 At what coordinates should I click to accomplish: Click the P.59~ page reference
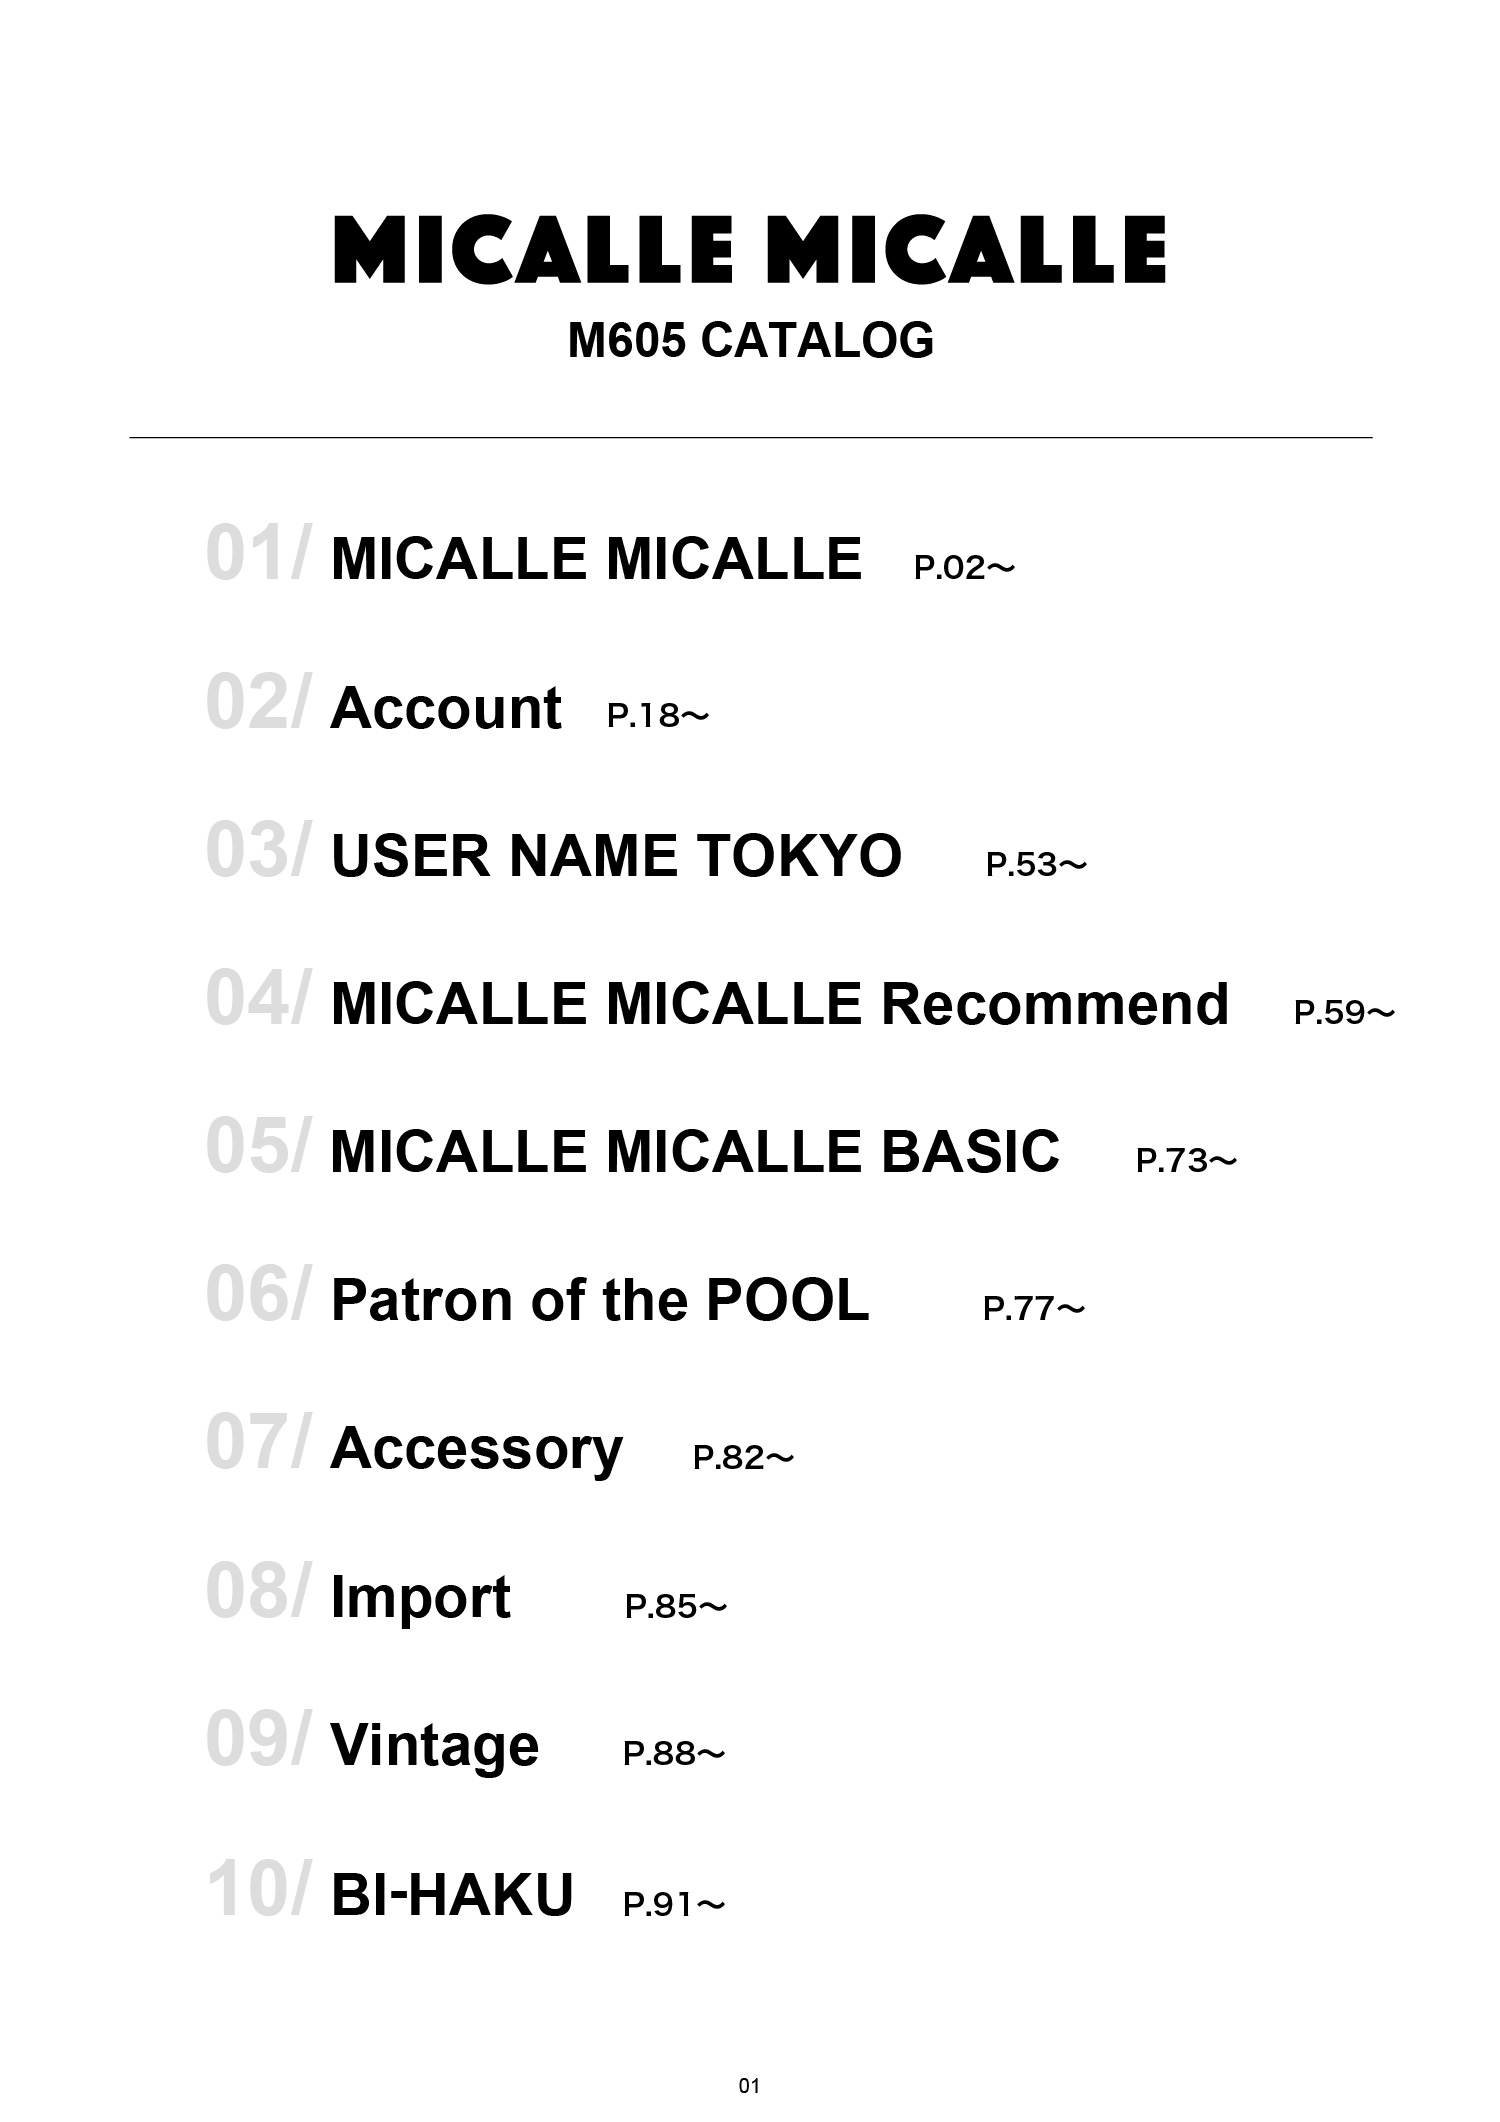tap(1343, 1013)
